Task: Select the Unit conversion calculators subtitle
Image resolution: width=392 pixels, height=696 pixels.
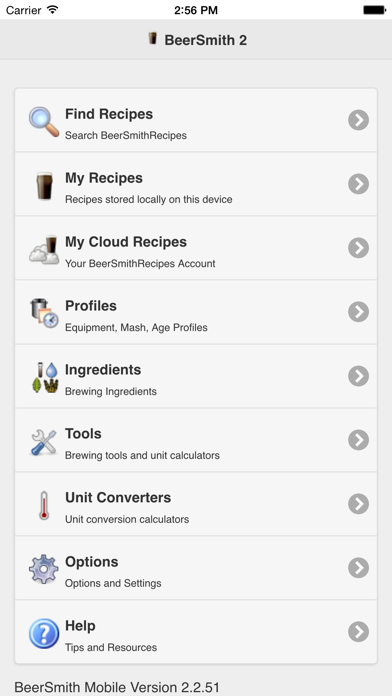Action: click(x=127, y=519)
